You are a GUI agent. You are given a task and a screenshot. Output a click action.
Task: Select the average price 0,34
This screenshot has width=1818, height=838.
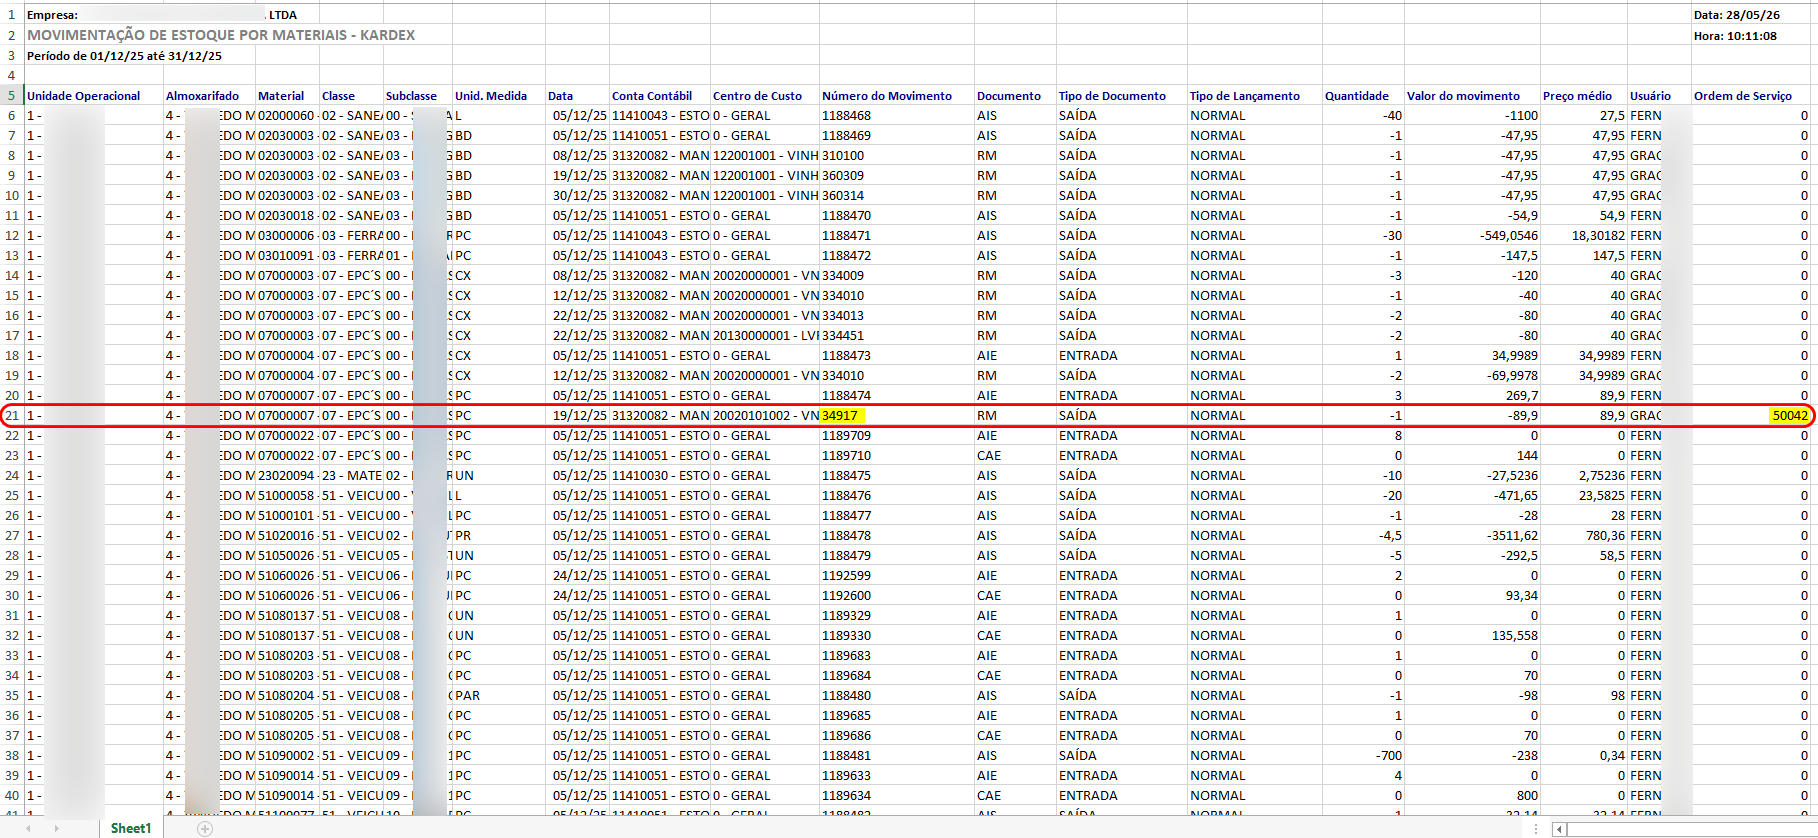1612,756
